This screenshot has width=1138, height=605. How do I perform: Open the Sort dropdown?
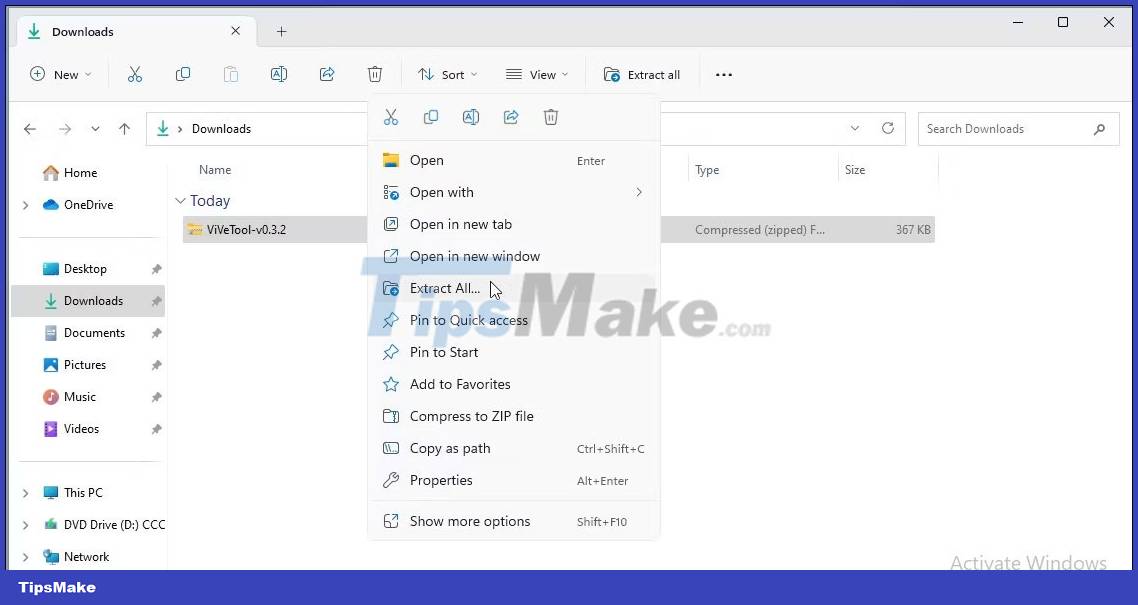click(x=447, y=74)
